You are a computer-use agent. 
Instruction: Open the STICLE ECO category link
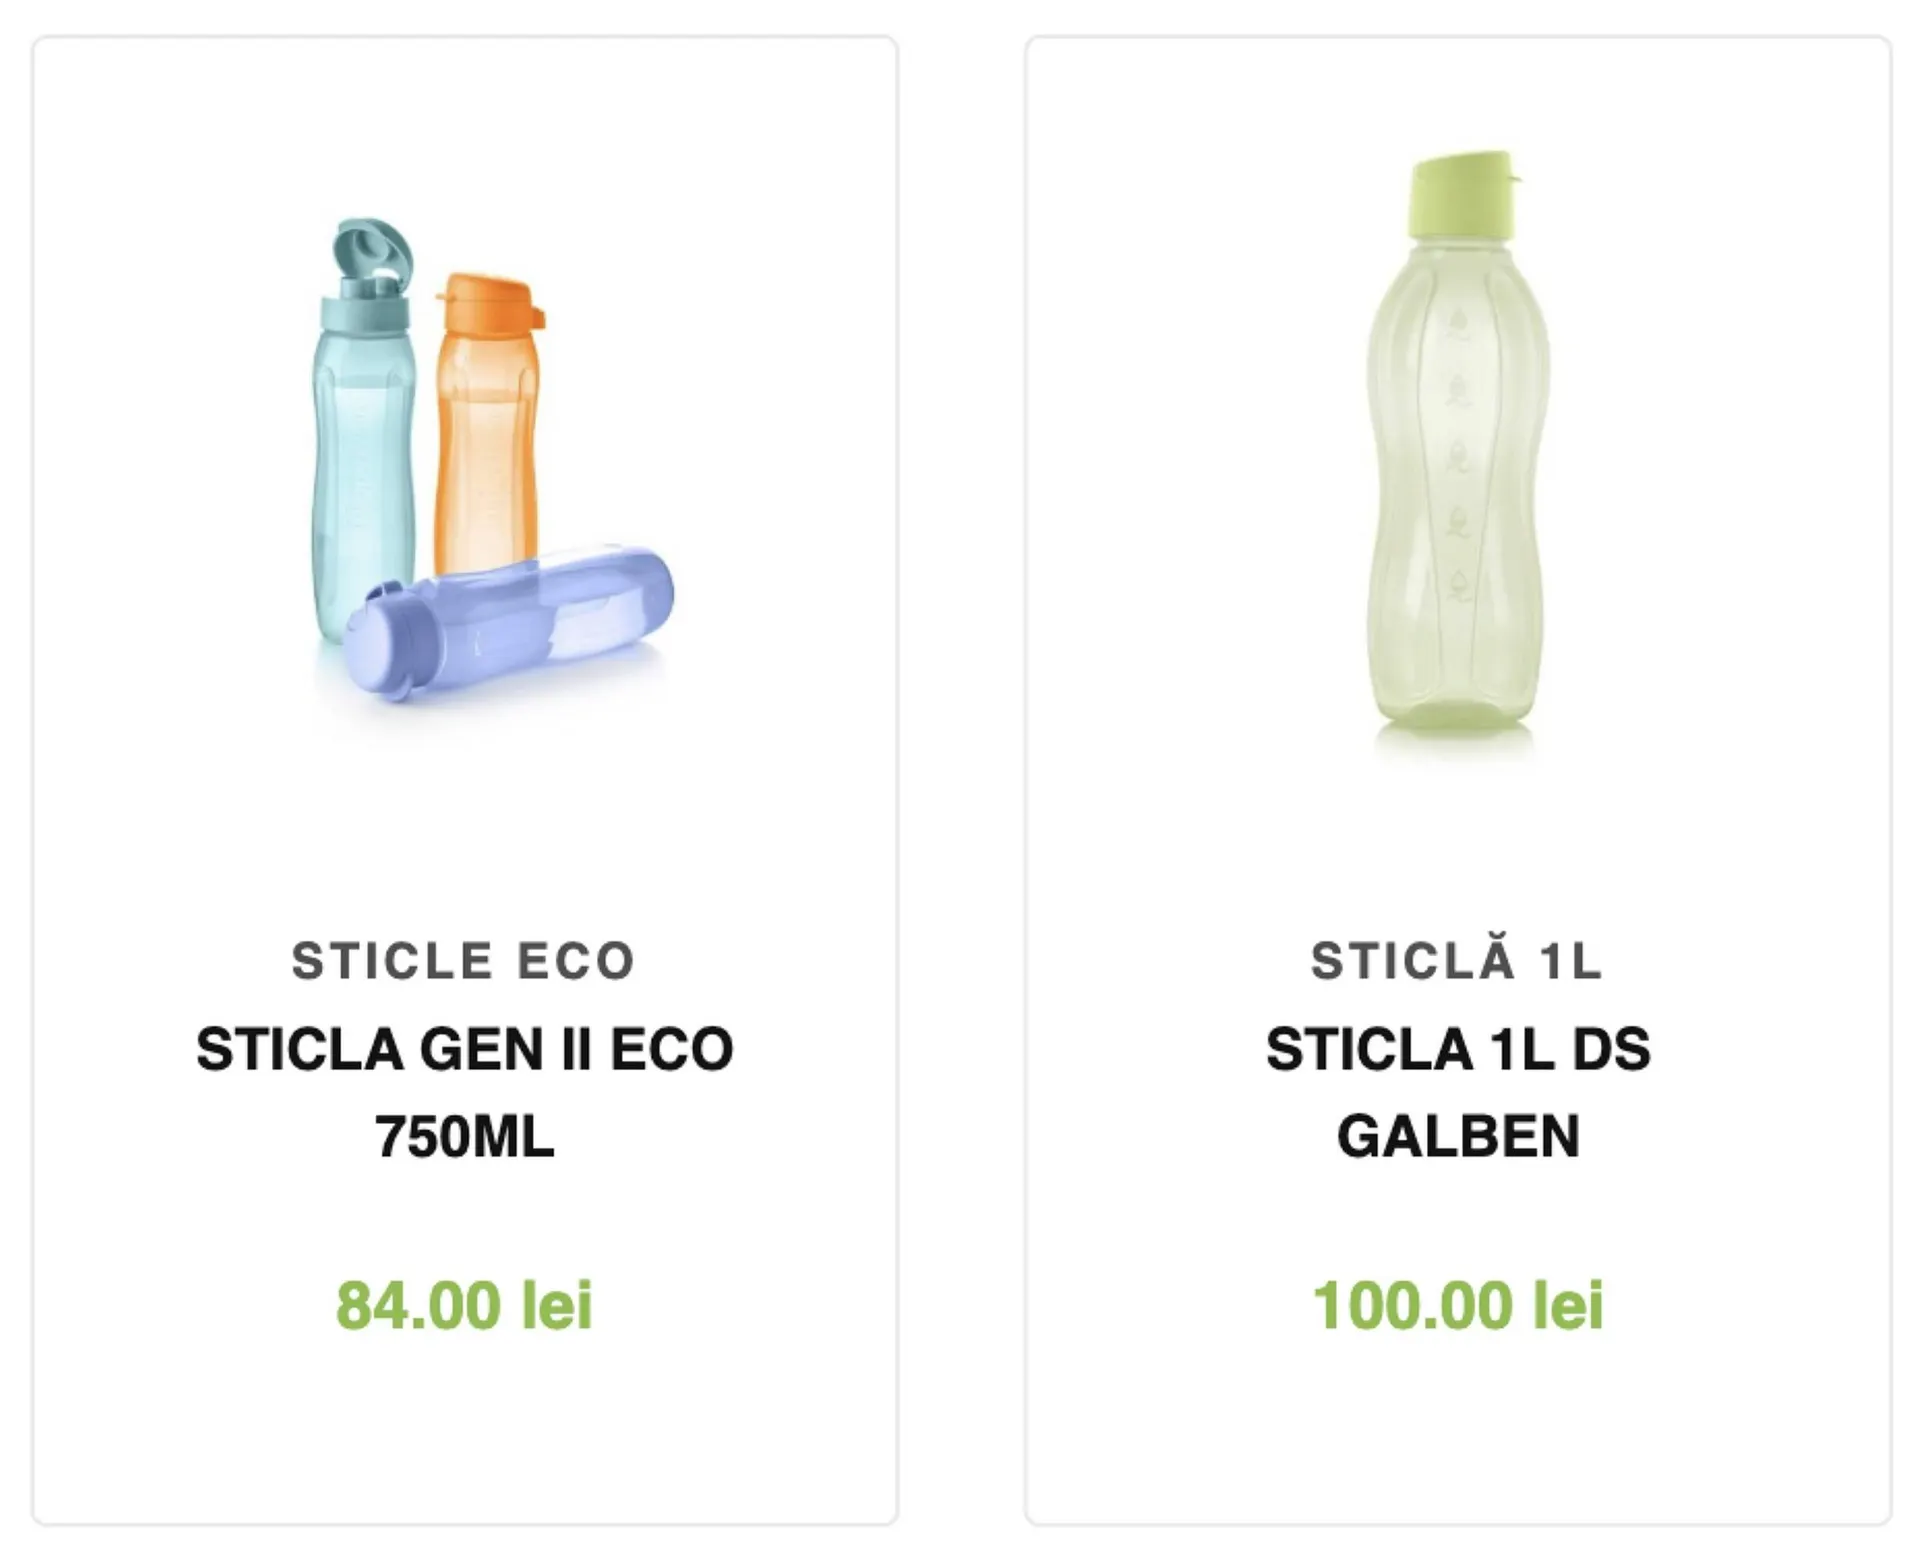[464, 961]
